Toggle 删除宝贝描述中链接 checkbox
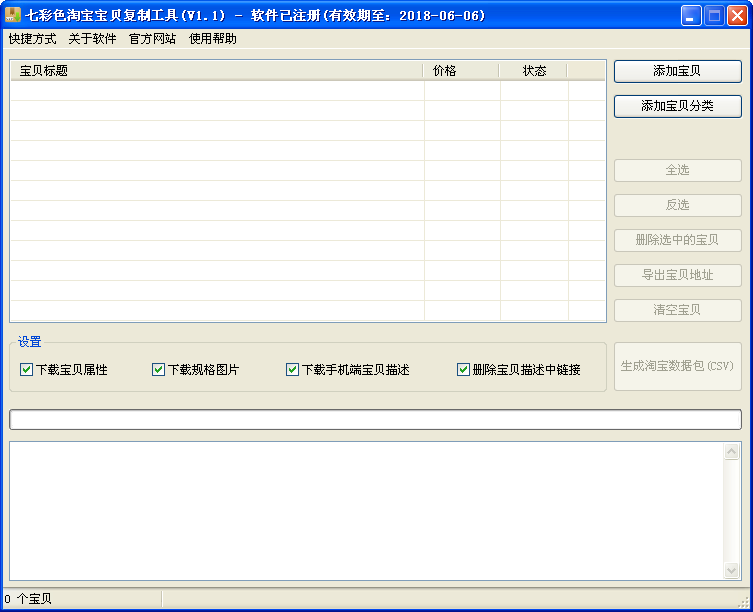Image resolution: width=753 pixels, height=612 pixels. point(463,369)
